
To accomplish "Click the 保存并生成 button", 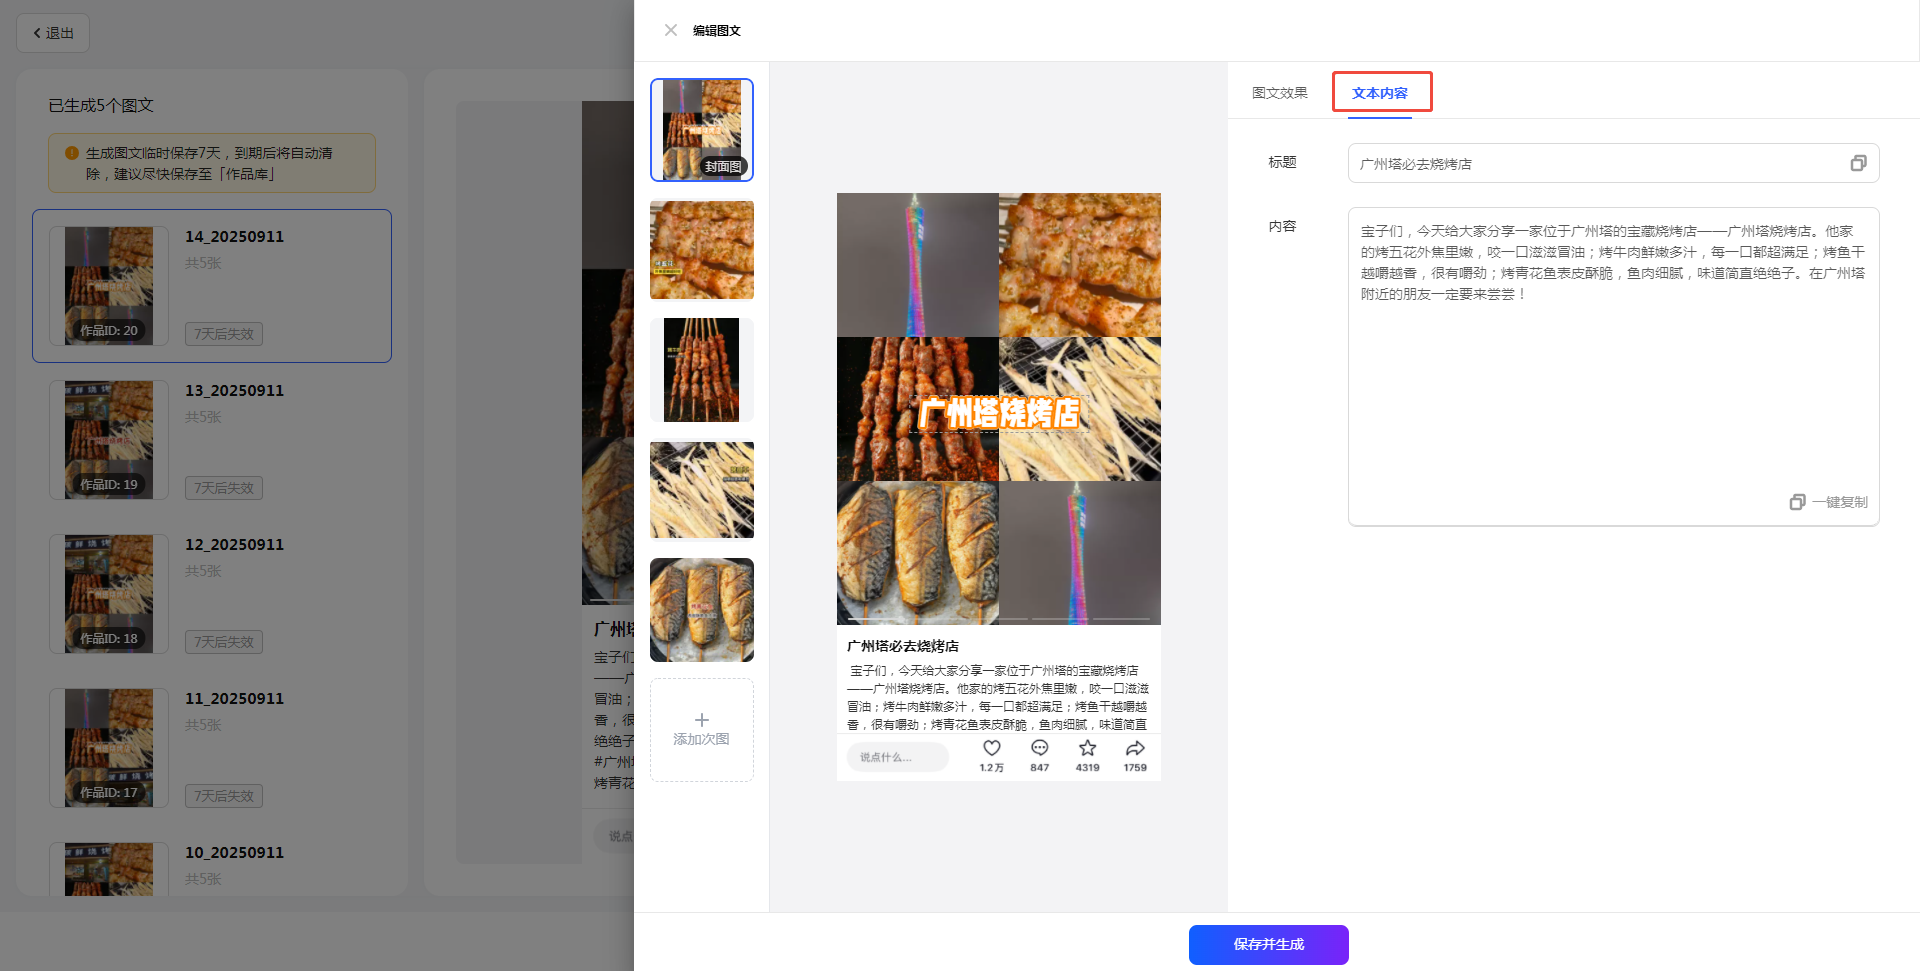I will click(1268, 944).
